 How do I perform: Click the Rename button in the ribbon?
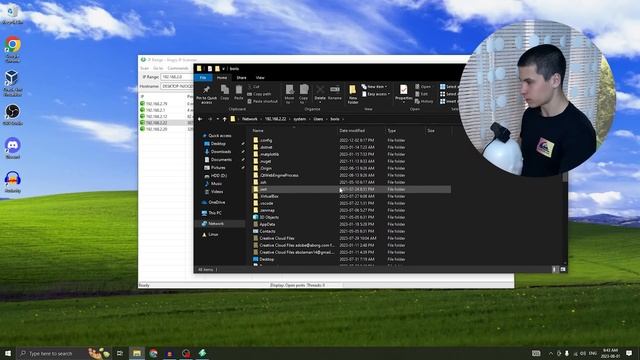click(335, 92)
